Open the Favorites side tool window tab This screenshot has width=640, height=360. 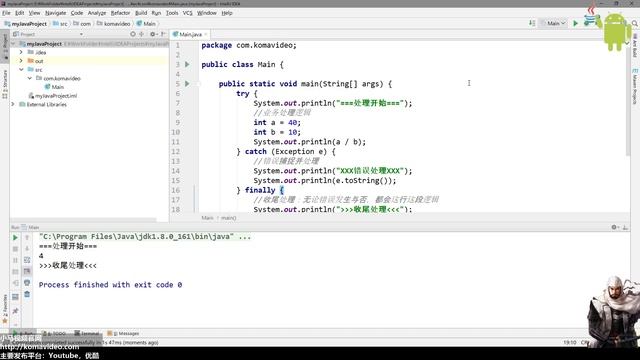pos(5,309)
